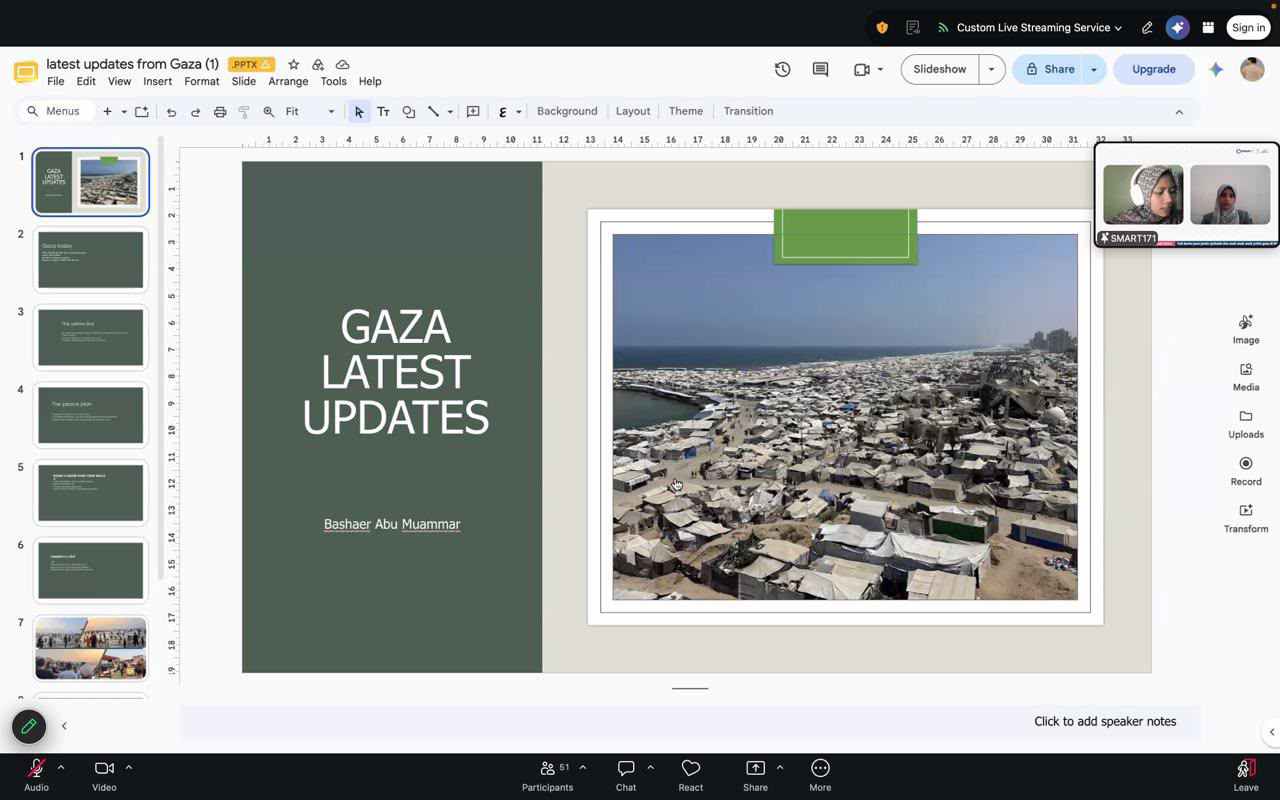Select the Text box tool

pos(383,112)
